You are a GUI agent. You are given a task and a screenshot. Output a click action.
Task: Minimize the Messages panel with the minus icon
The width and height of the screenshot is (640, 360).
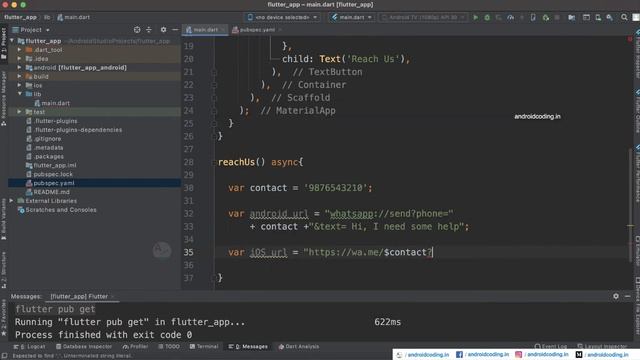click(x=627, y=296)
